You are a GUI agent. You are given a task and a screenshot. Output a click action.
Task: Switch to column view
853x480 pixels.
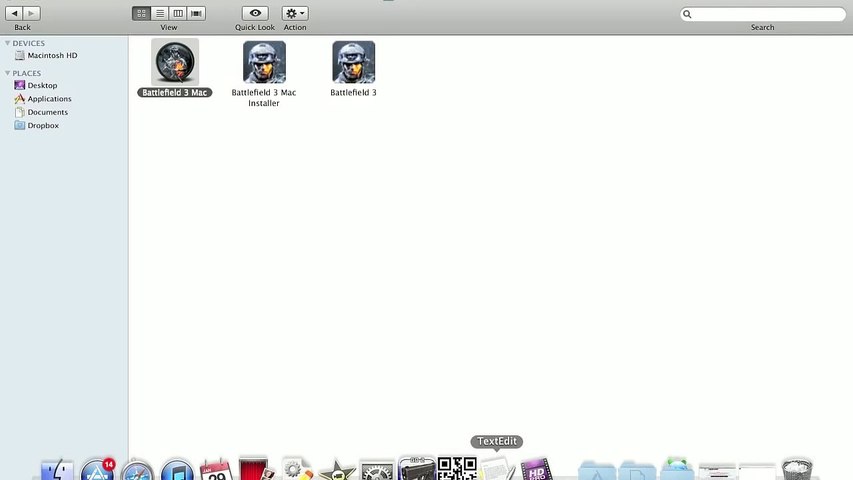[x=178, y=13]
